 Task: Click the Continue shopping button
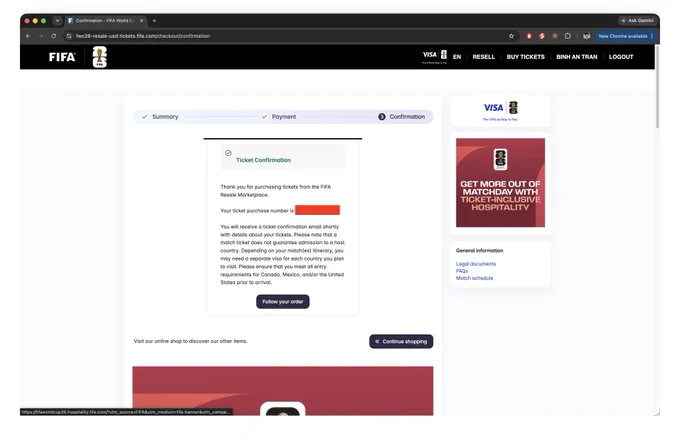click(x=401, y=341)
